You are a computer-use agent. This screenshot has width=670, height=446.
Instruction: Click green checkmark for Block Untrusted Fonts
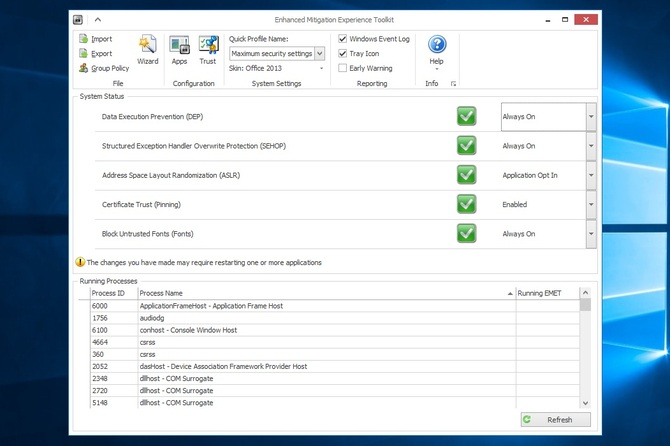pyautogui.click(x=466, y=234)
